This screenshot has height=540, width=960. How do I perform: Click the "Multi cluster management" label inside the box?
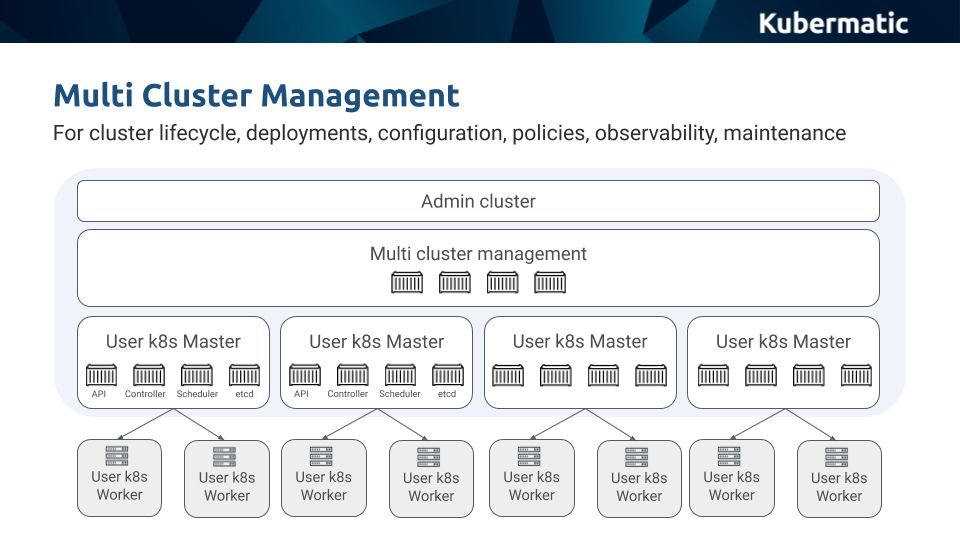point(478,254)
